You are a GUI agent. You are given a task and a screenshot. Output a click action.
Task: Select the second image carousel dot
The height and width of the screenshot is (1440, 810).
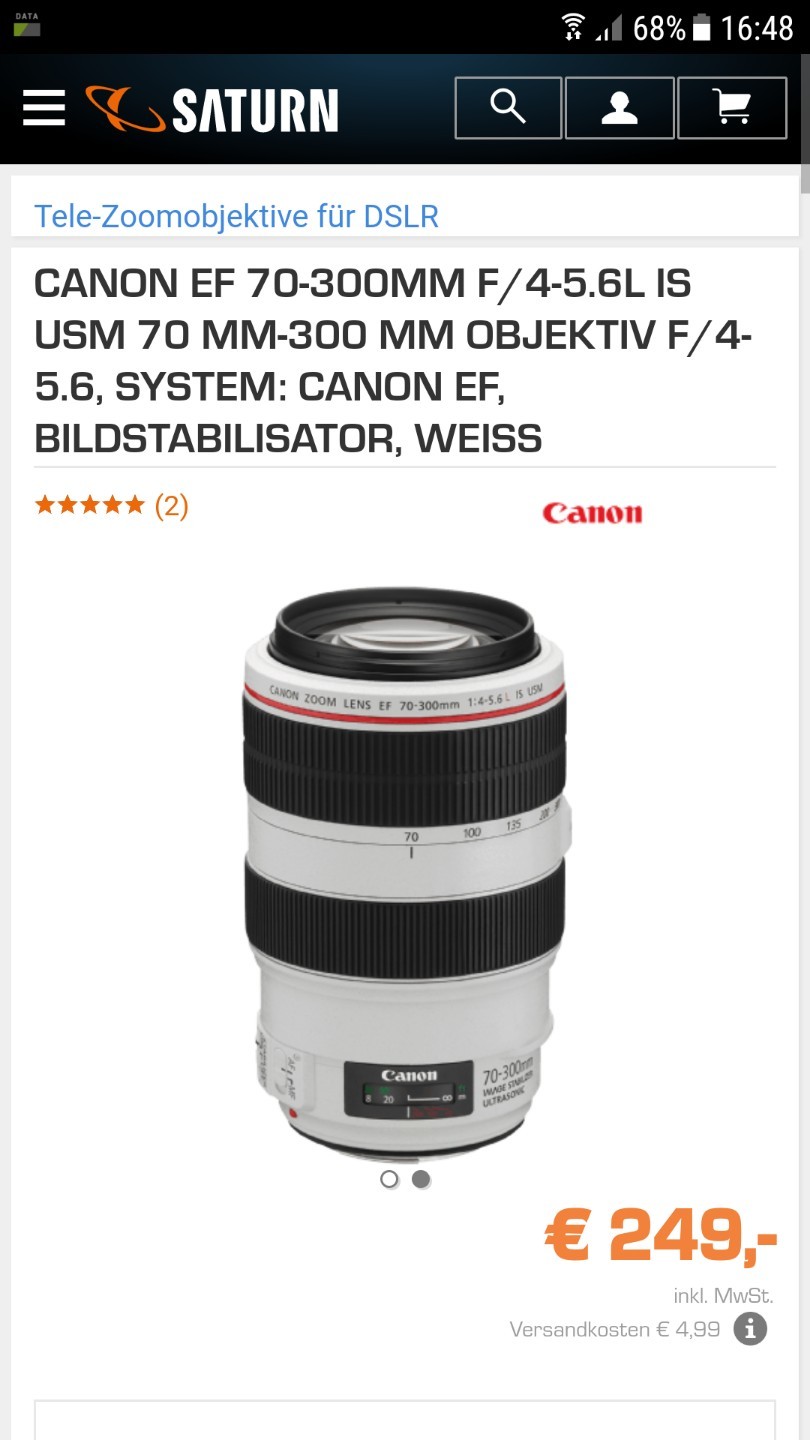pos(421,1179)
